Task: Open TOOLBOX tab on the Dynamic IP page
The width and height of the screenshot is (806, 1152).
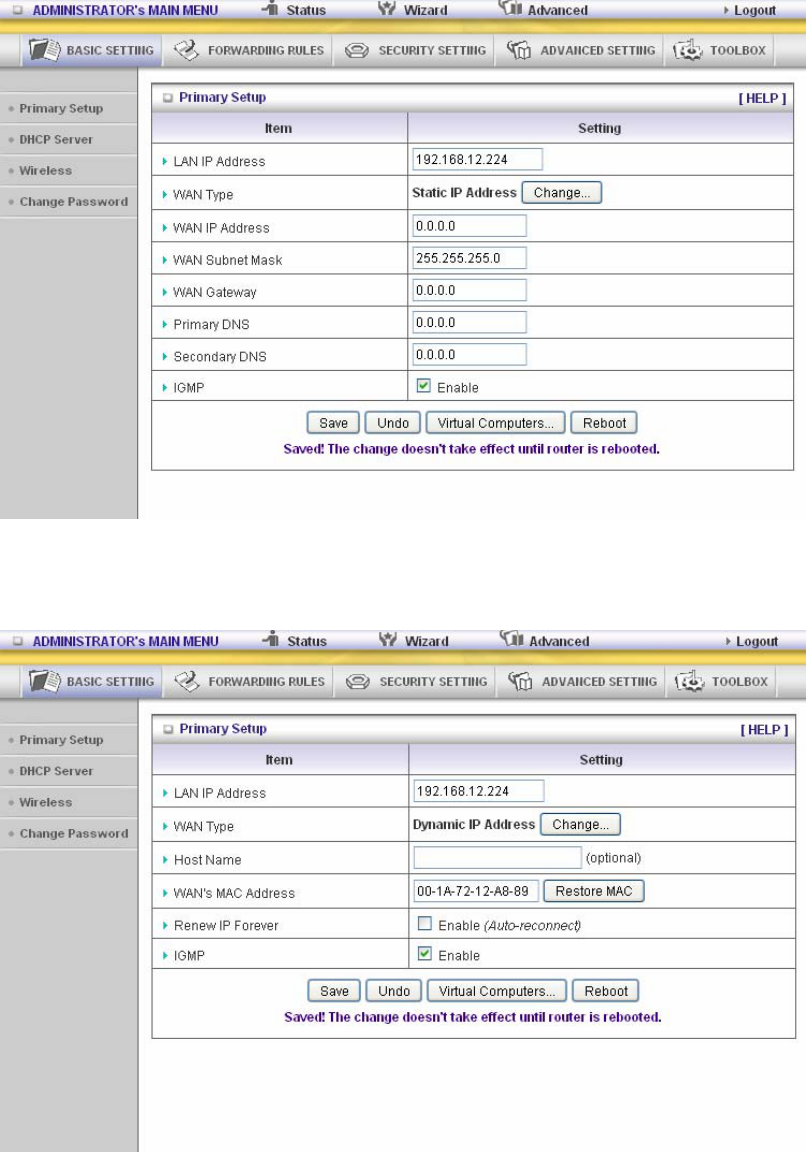Action: (720, 682)
